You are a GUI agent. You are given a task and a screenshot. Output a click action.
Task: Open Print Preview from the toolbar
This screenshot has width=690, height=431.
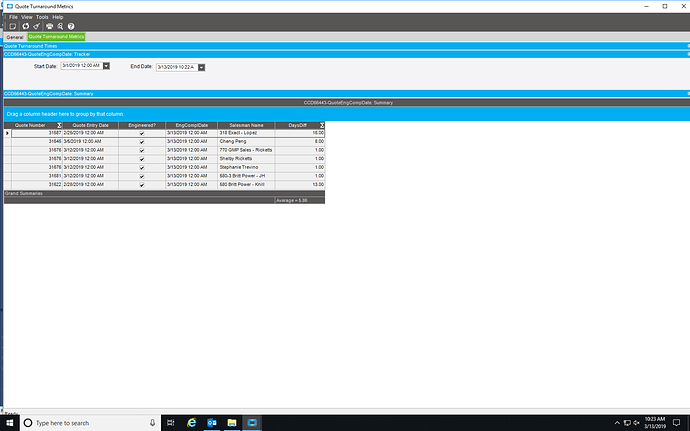pyautogui.click(x=60, y=26)
